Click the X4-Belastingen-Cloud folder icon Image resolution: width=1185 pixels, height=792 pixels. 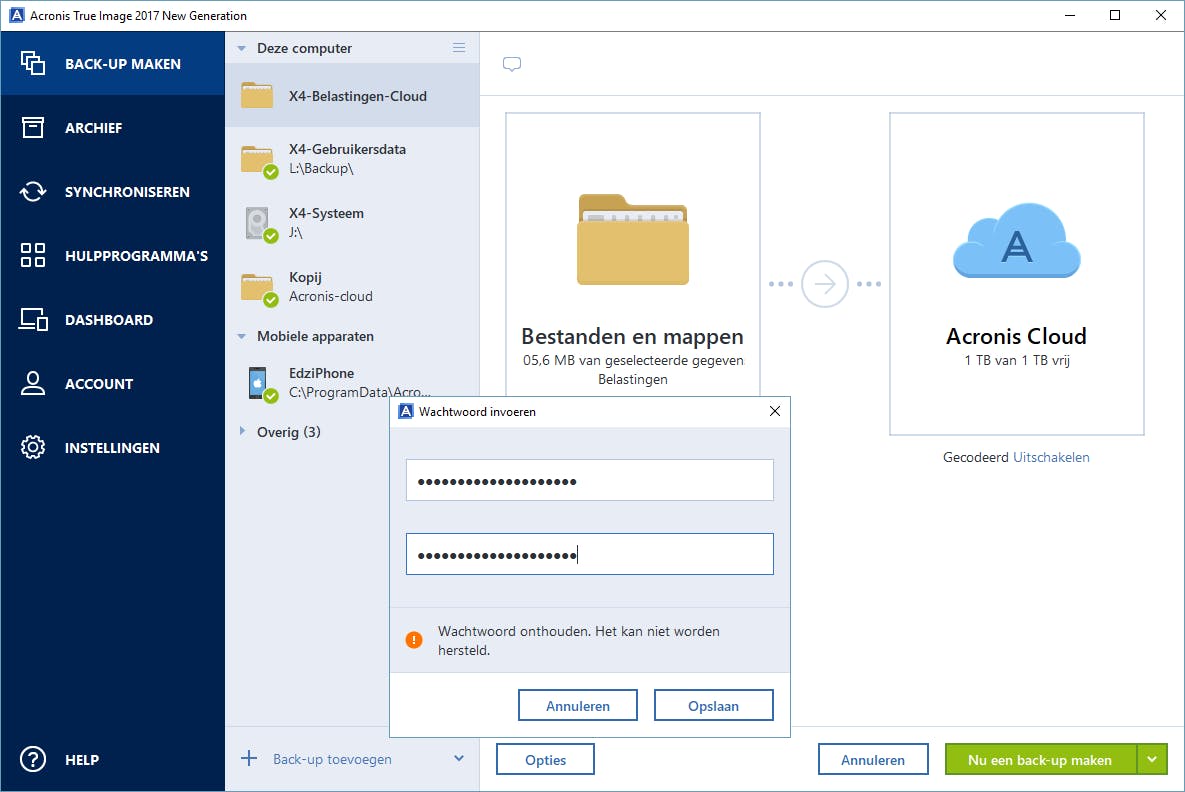point(257,96)
